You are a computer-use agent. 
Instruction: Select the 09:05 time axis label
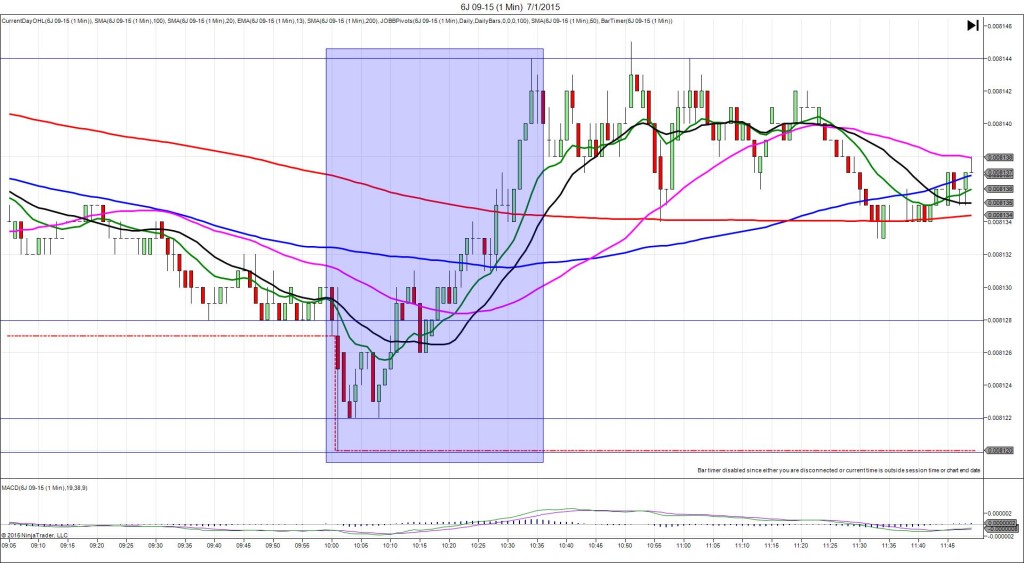[9, 545]
